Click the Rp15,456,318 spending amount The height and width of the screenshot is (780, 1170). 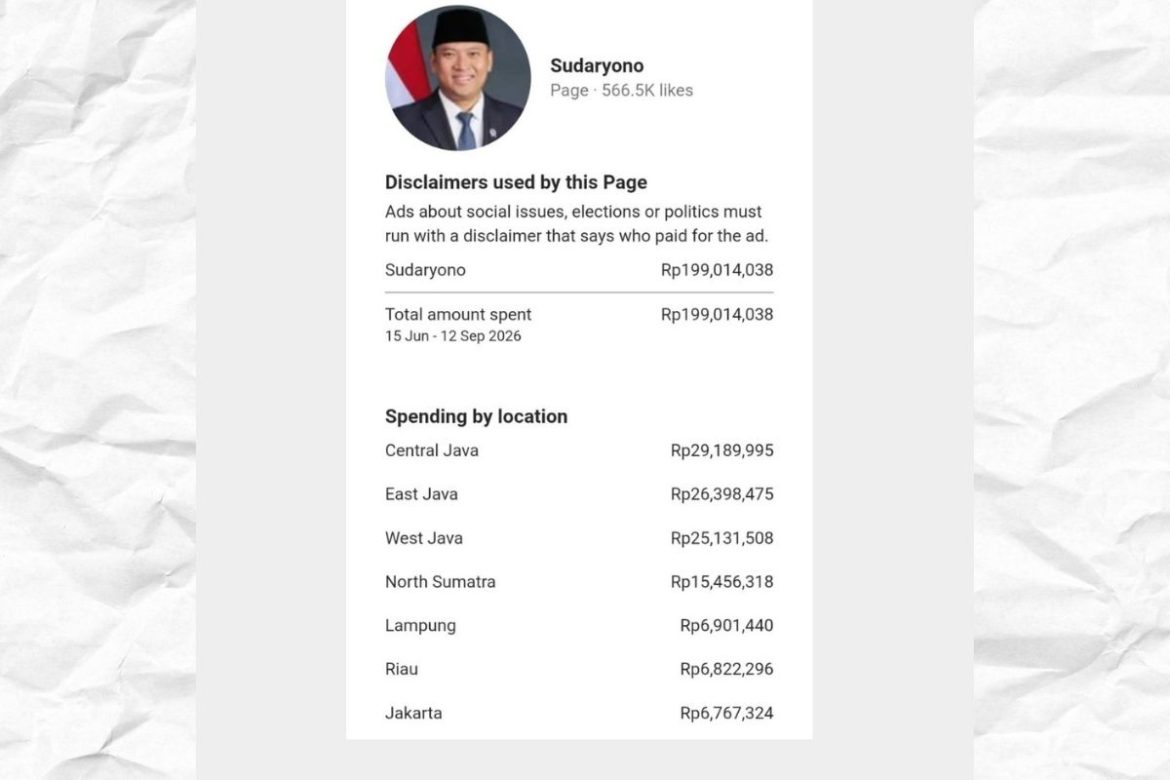[x=722, y=581]
